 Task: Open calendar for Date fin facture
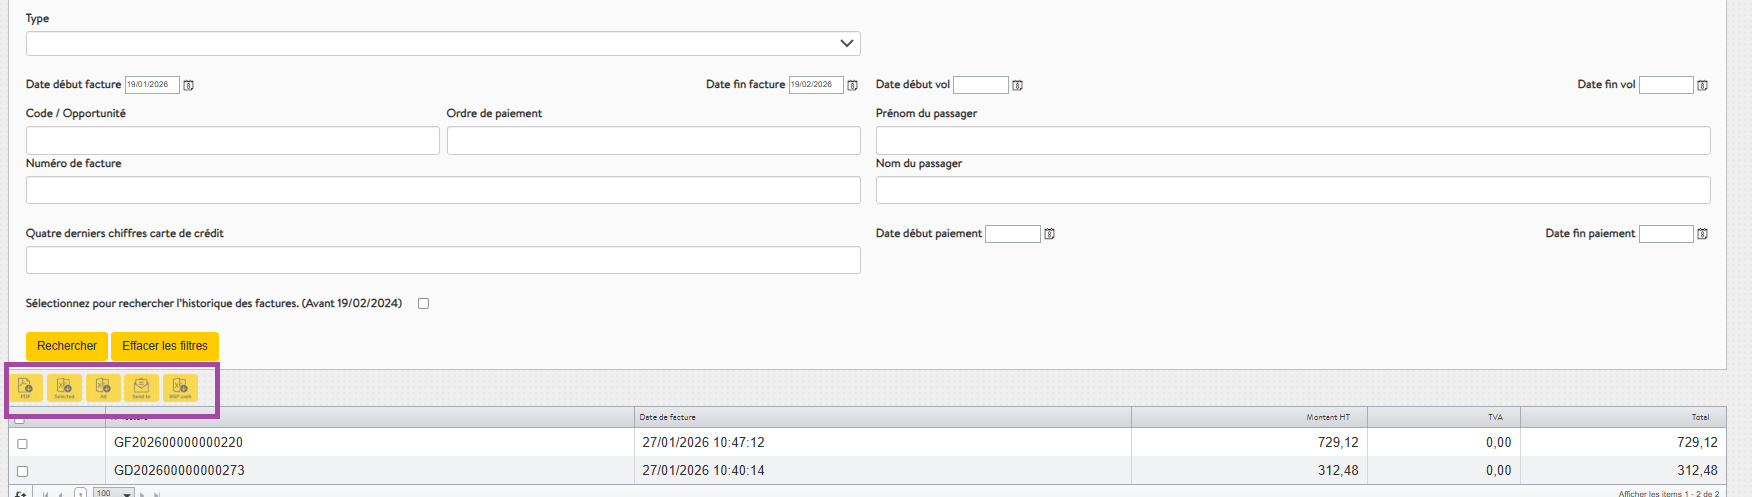tap(852, 86)
